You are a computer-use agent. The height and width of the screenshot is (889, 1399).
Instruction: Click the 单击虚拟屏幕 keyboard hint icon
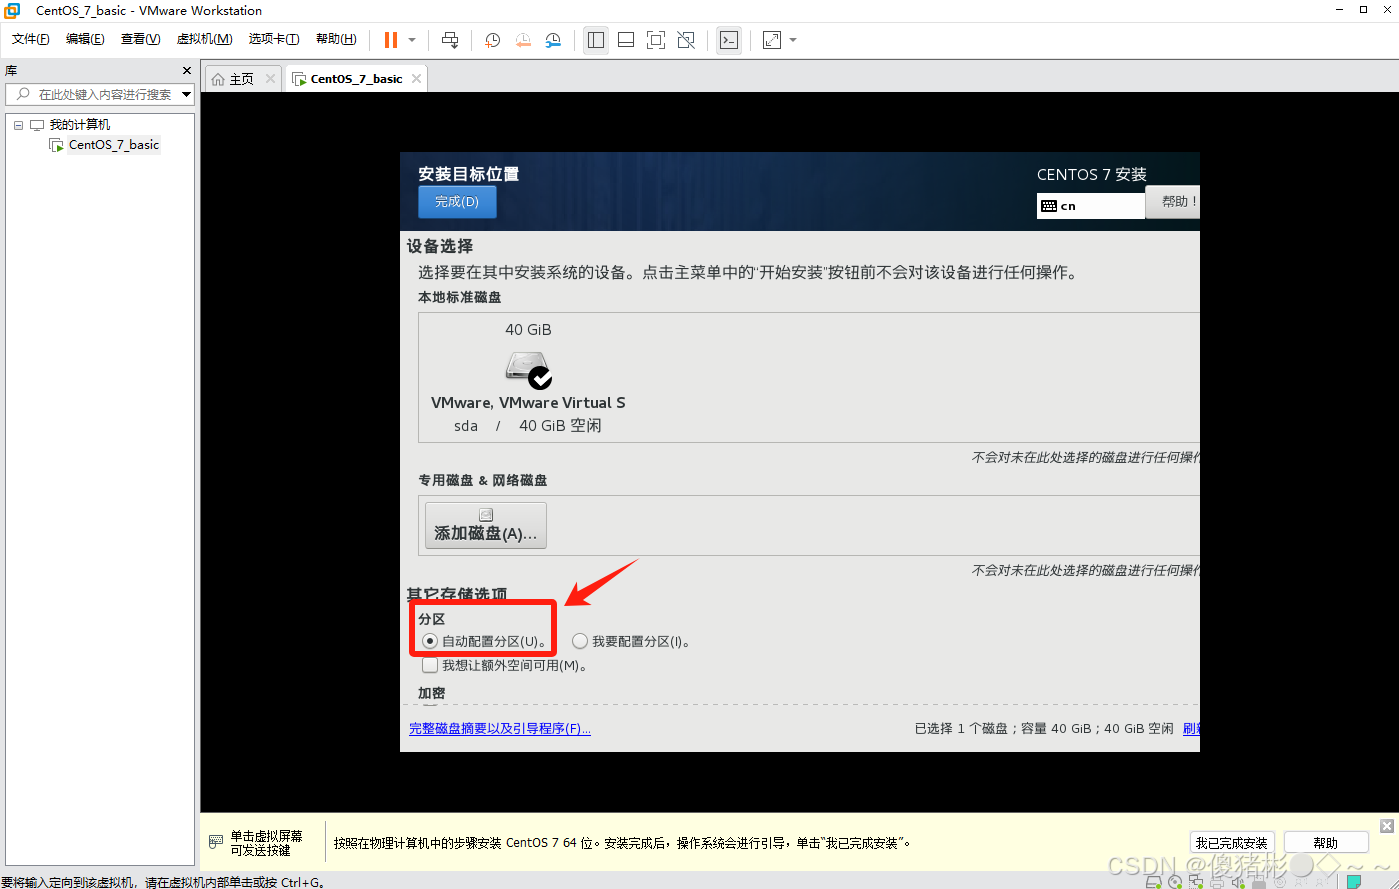pyautogui.click(x=215, y=842)
